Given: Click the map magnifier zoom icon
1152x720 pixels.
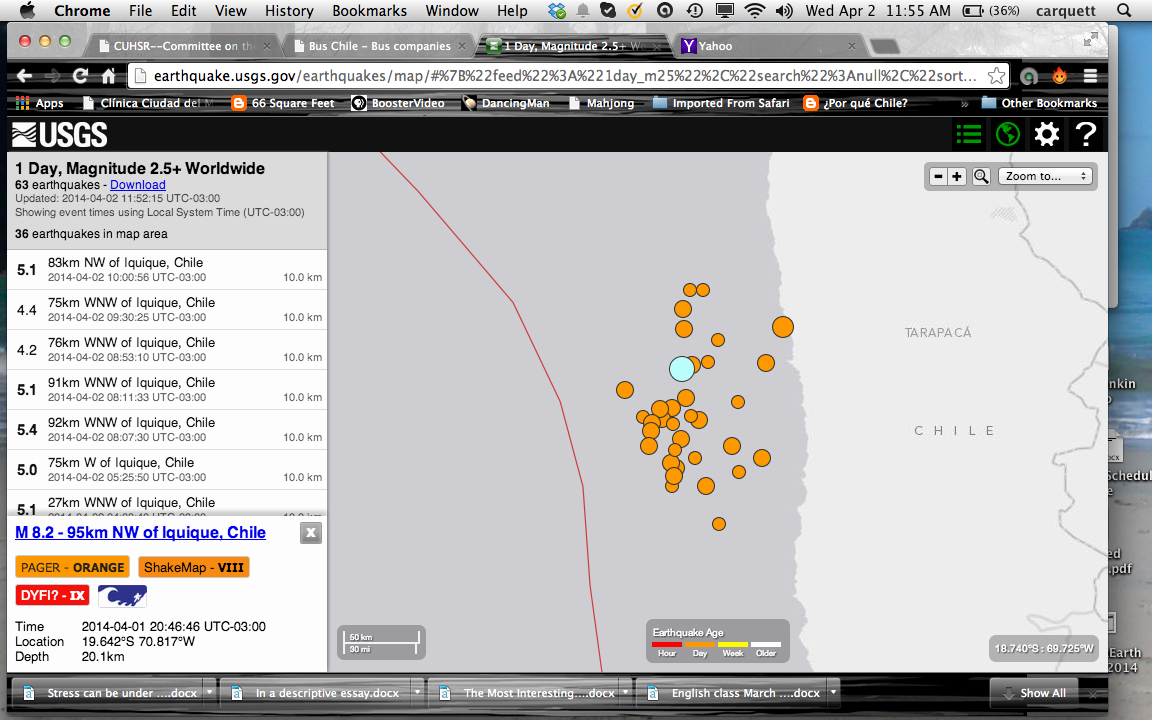Looking at the screenshot, I should [x=981, y=176].
